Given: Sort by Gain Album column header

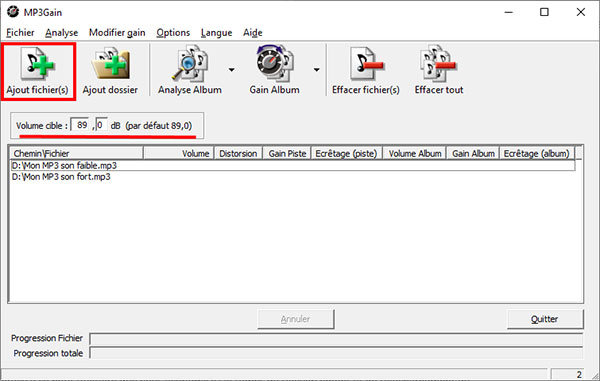Looking at the screenshot, I should point(473,153).
